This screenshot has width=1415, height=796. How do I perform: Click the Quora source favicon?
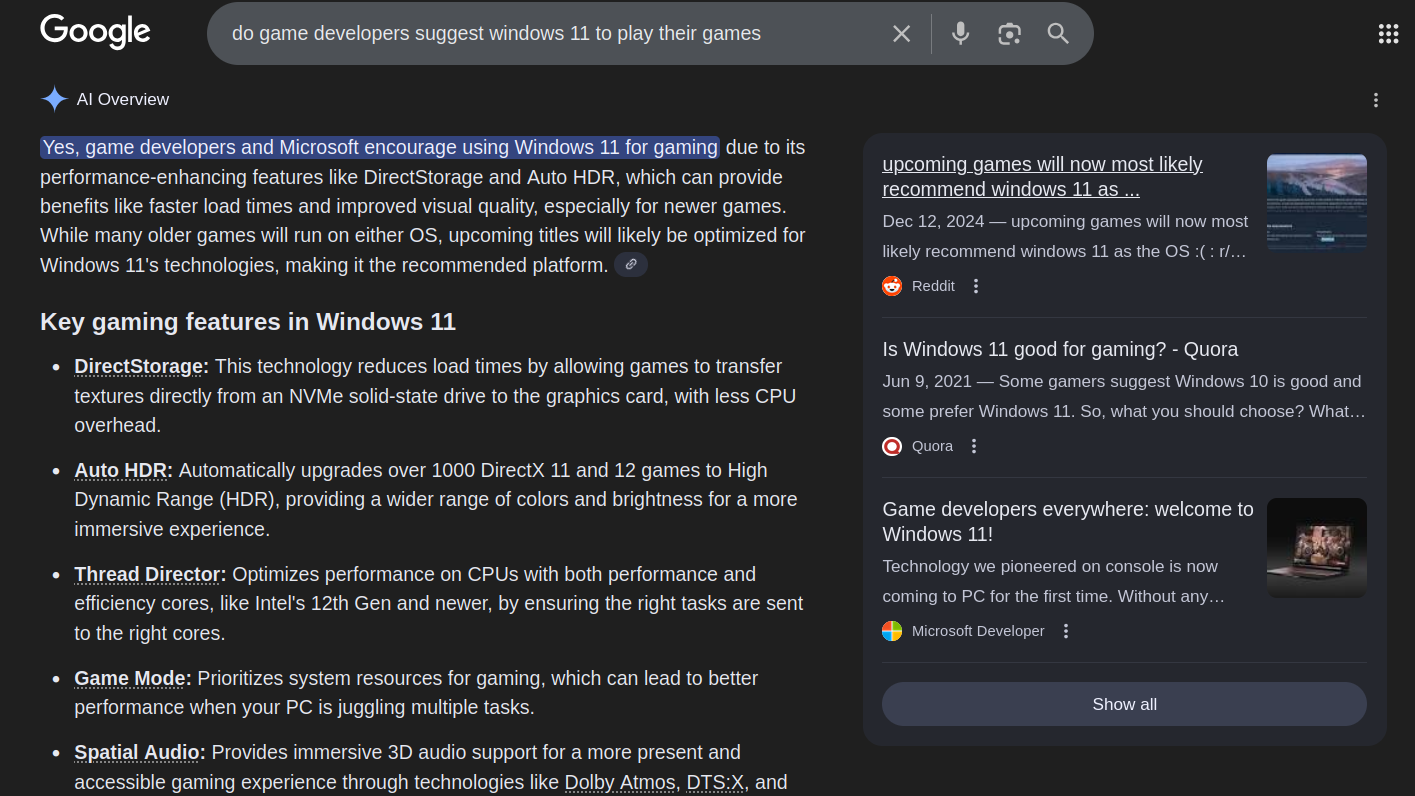click(x=892, y=446)
